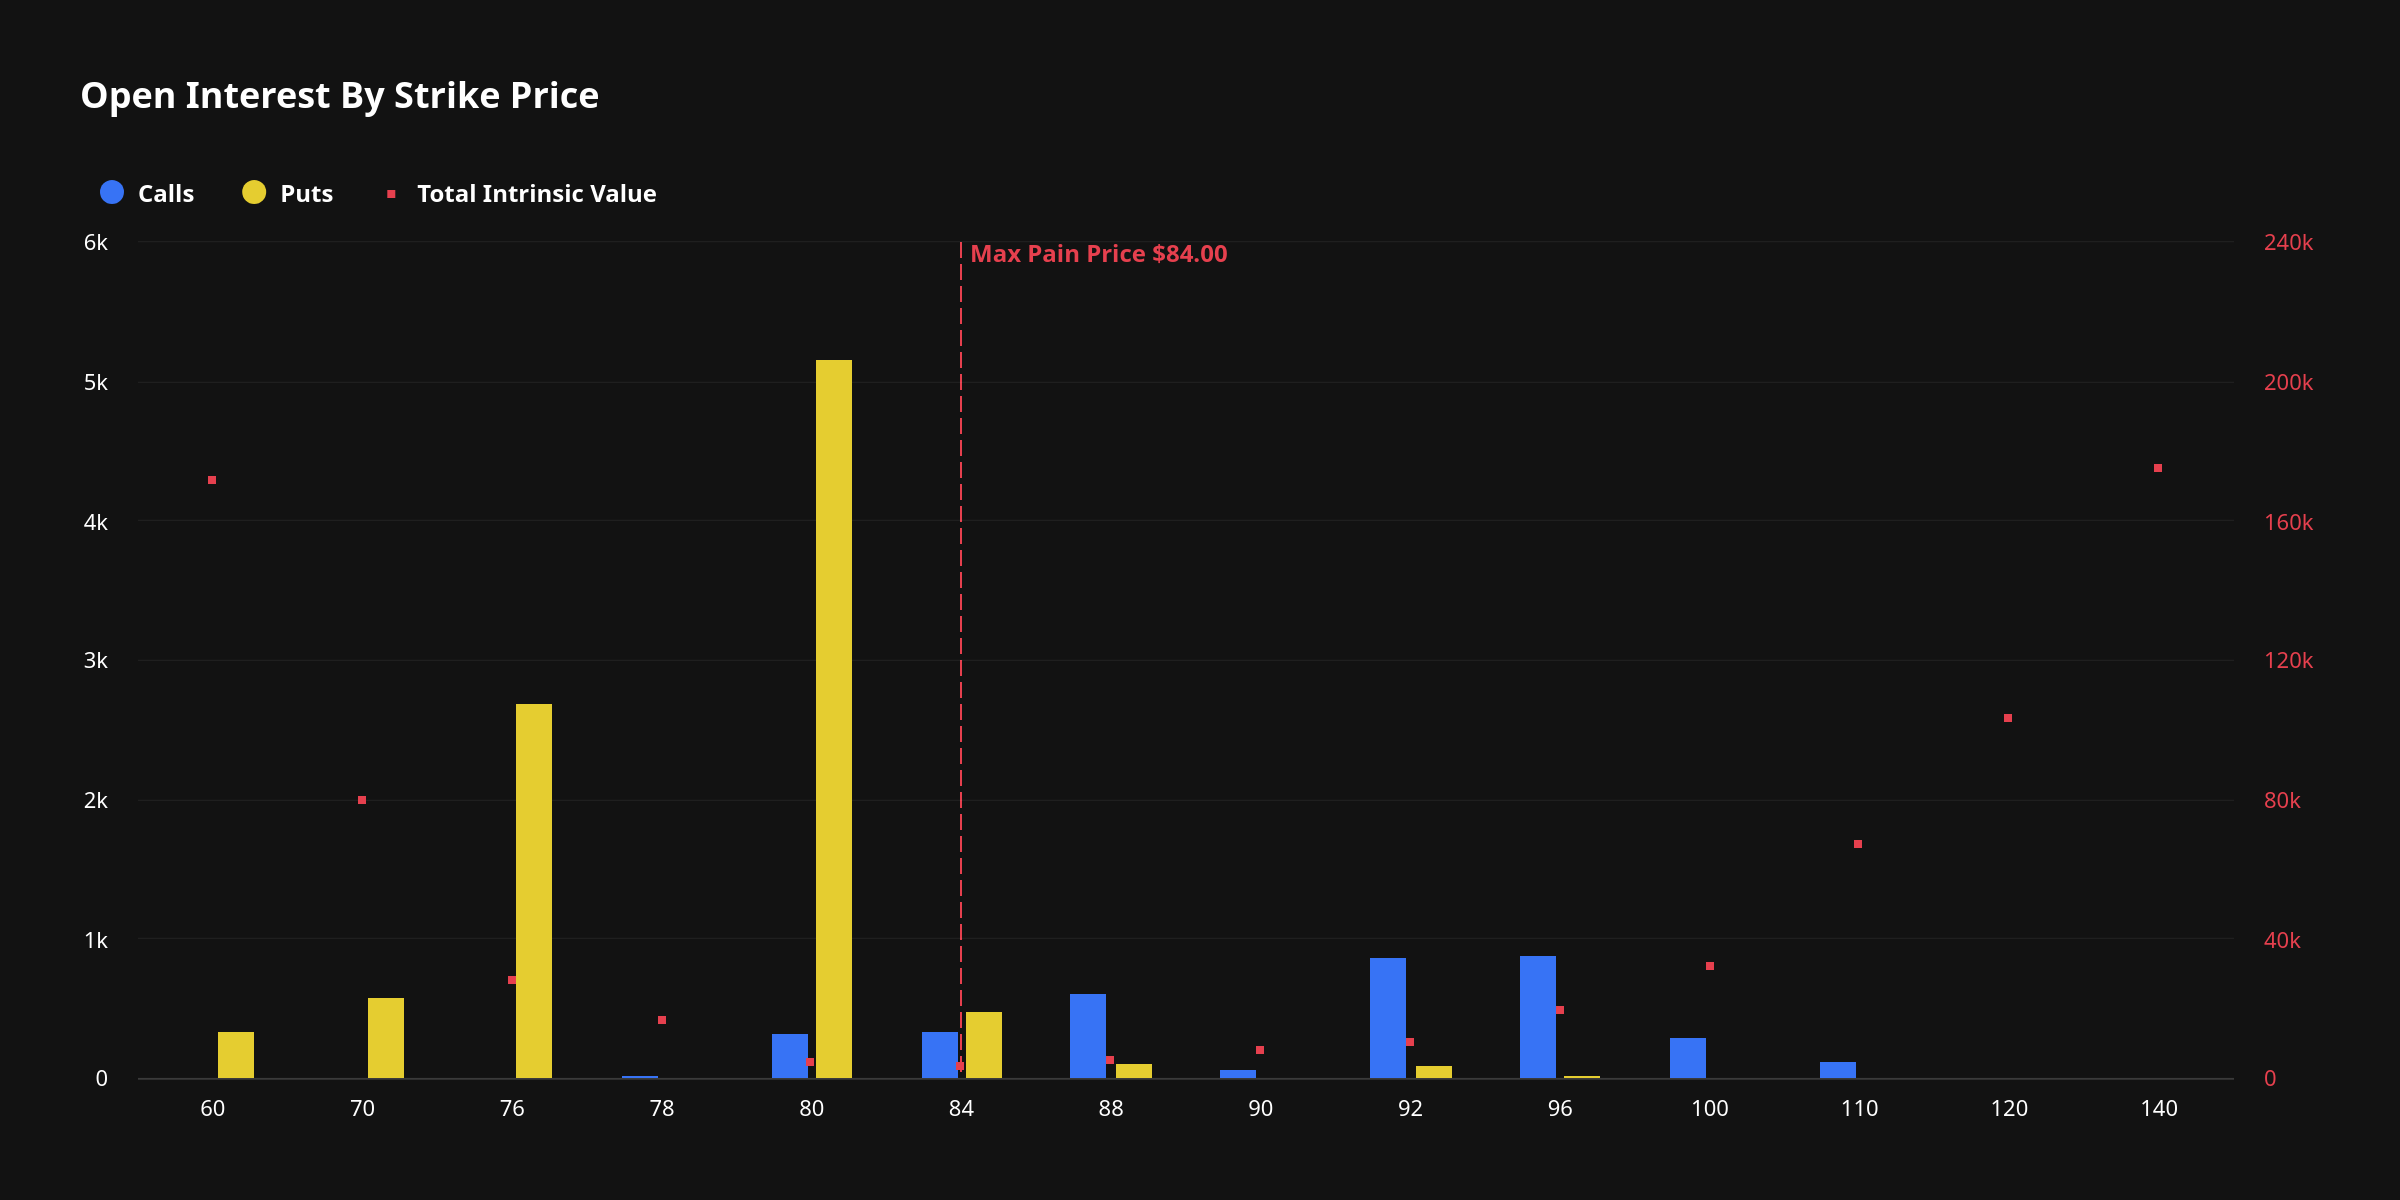Click the tallest yellow put bar at strike 80
This screenshot has height=1200, width=2400.
click(x=833, y=720)
